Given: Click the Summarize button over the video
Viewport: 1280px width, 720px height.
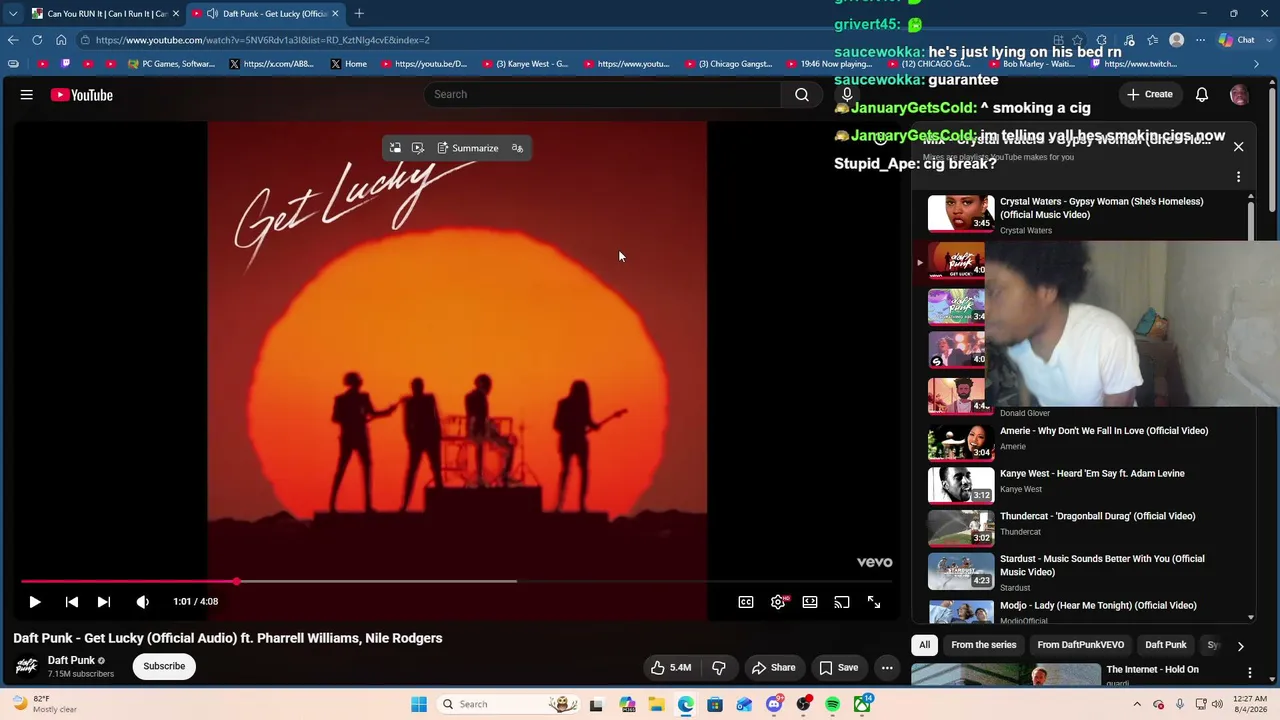Looking at the screenshot, I should pos(468,148).
